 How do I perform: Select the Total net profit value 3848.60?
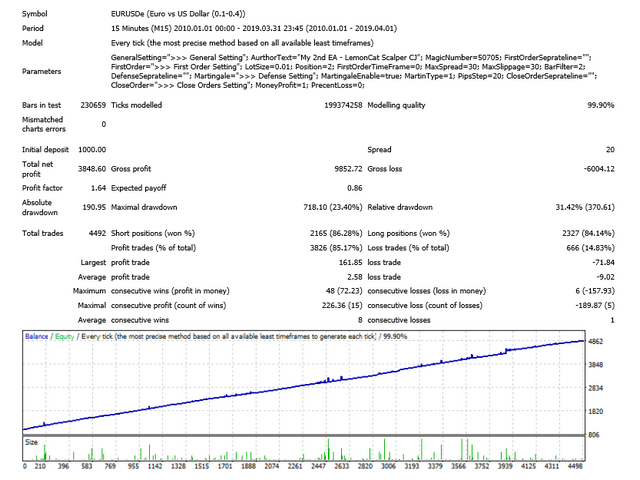[x=92, y=169]
